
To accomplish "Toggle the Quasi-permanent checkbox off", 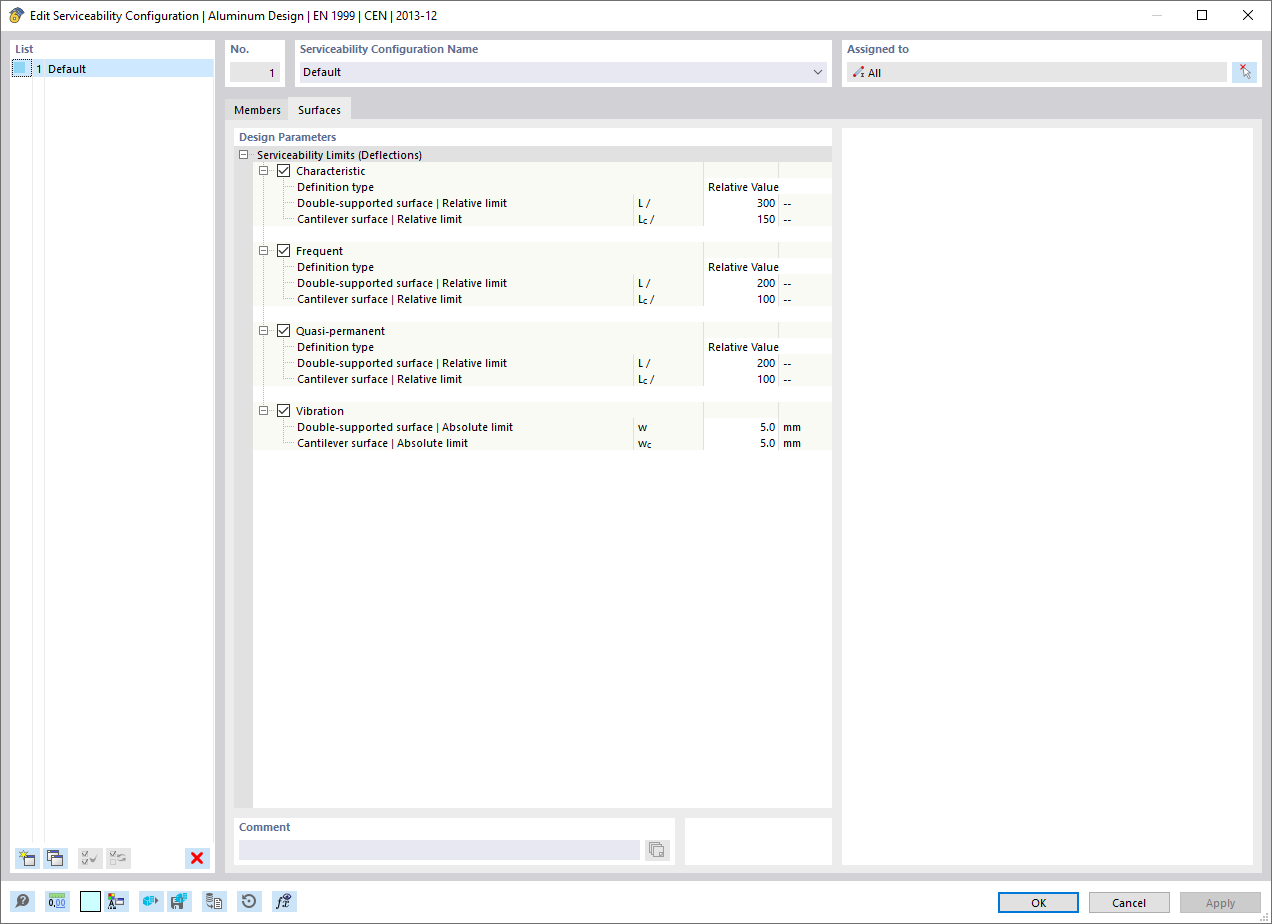I will (x=284, y=330).
